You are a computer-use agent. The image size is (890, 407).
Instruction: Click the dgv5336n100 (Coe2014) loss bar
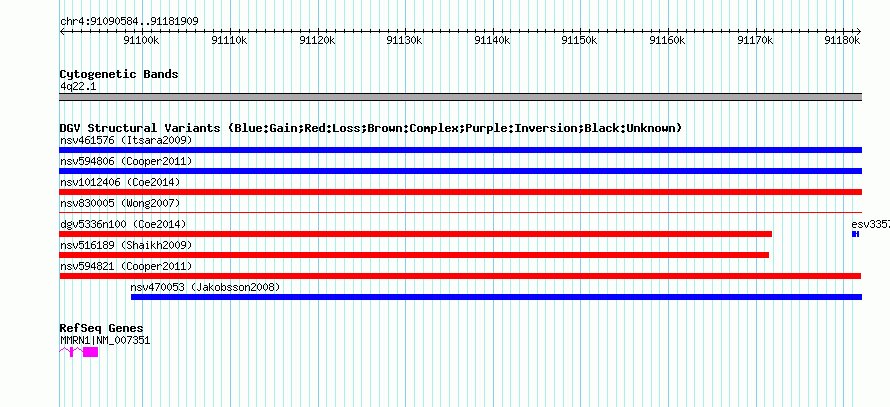(x=415, y=234)
